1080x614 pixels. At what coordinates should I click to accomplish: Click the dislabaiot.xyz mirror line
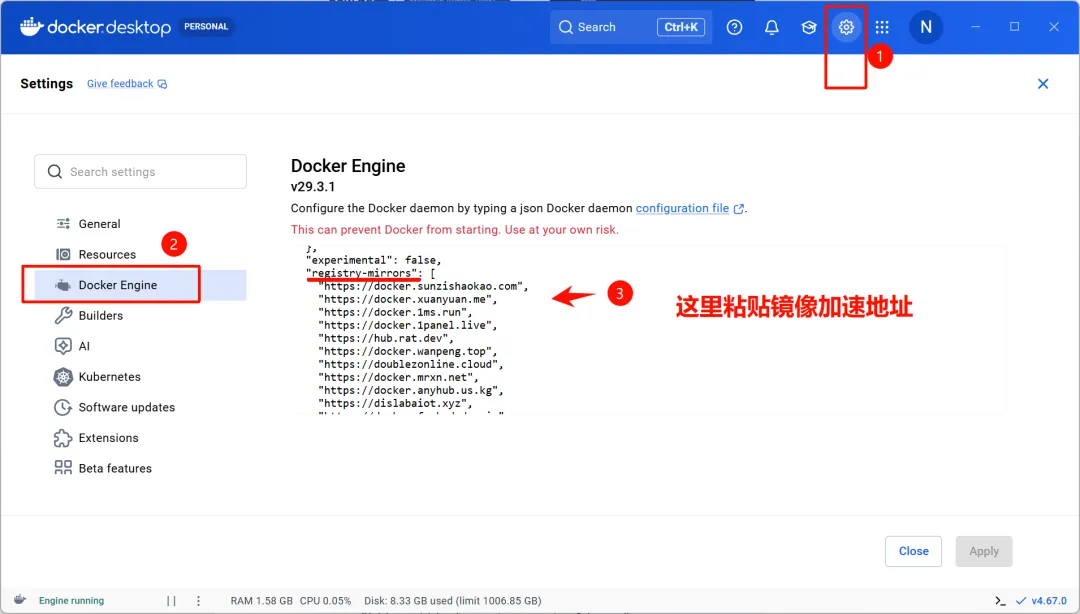[x=395, y=404]
